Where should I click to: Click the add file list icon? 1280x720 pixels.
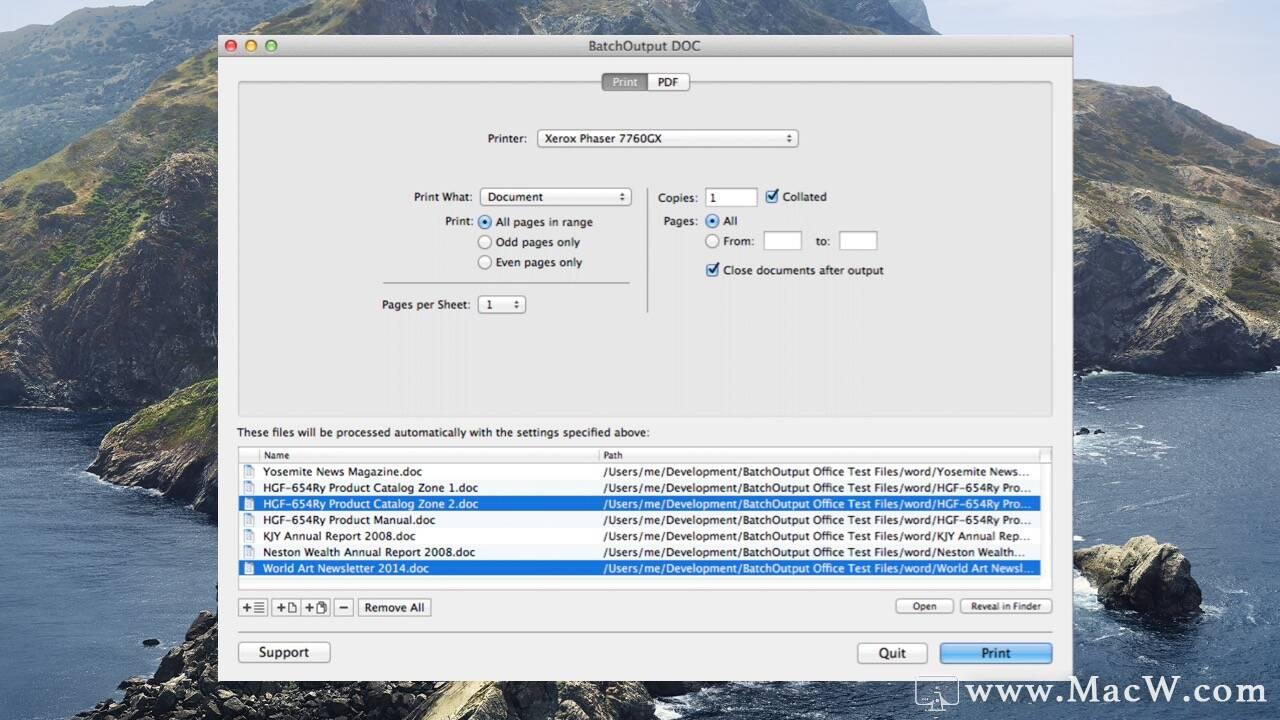pos(252,607)
